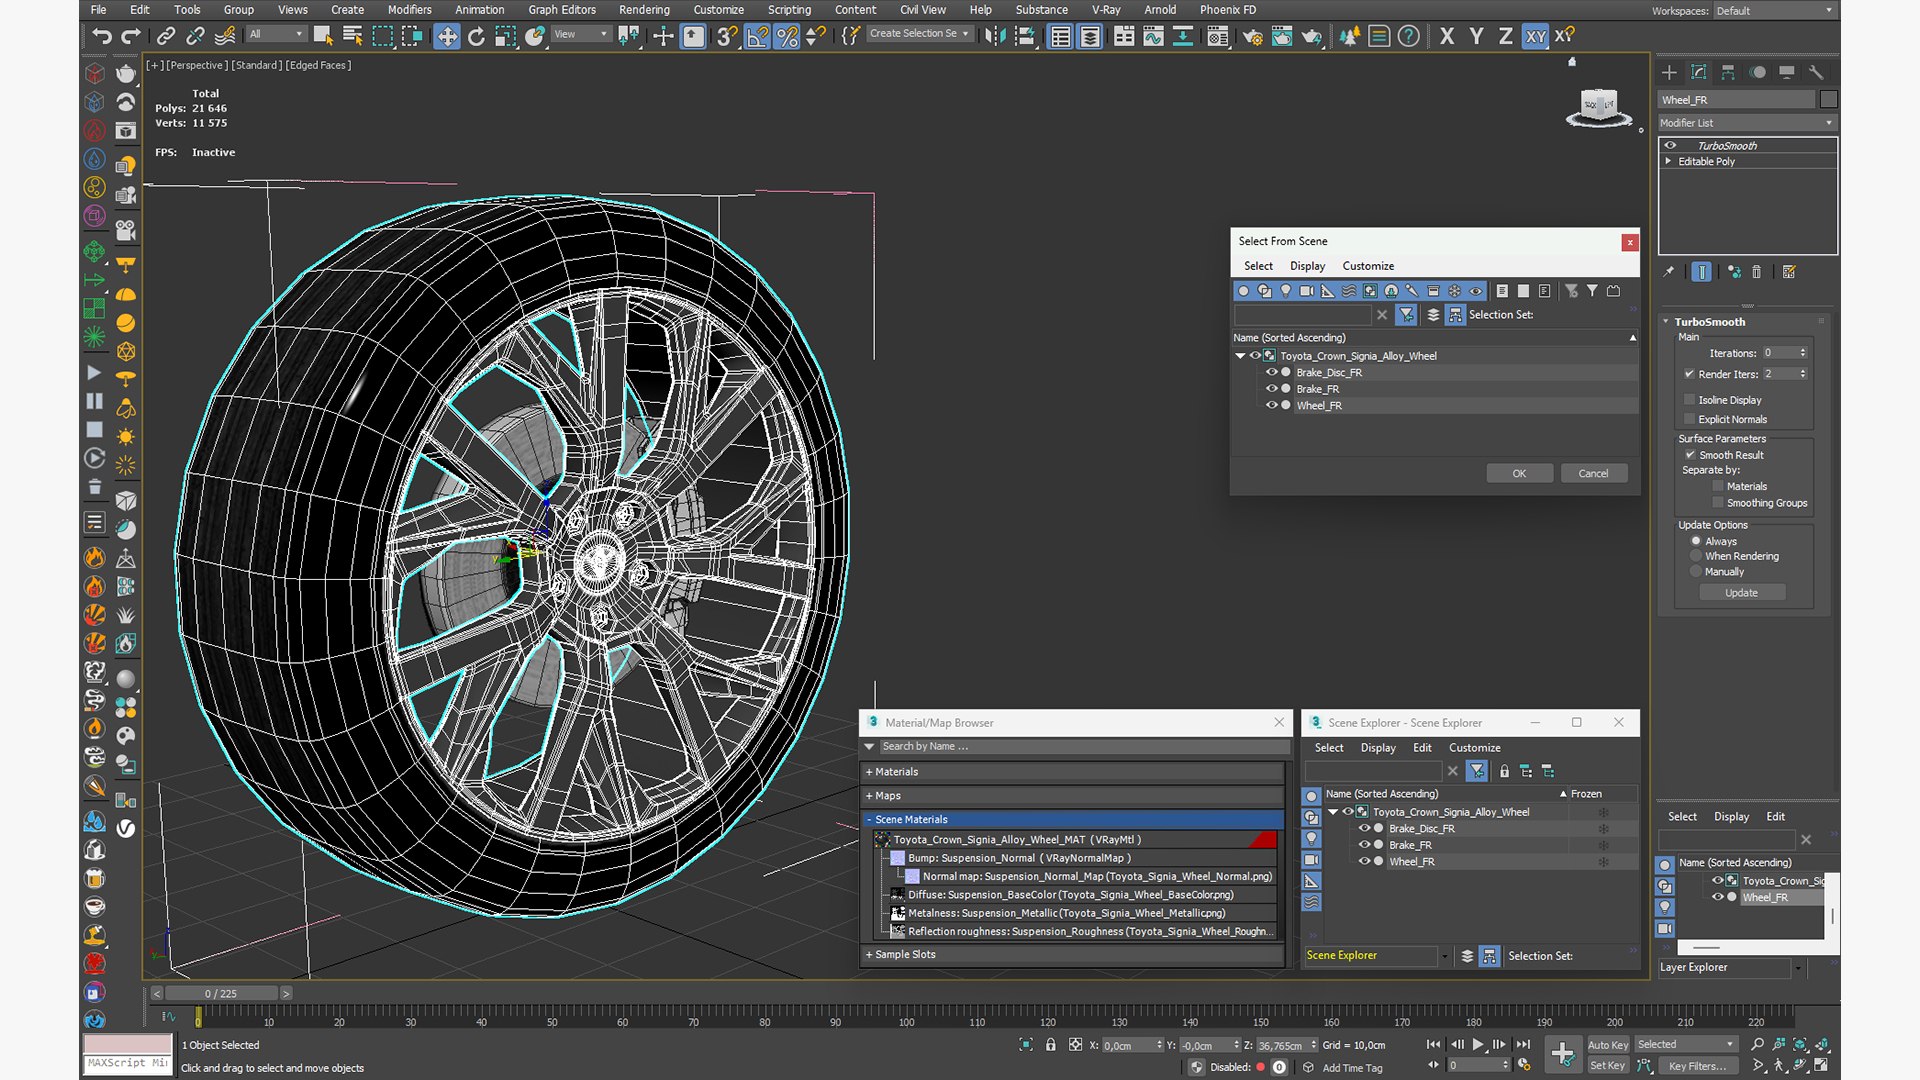
Task: Open the Rendering menu
Action: [x=644, y=10]
